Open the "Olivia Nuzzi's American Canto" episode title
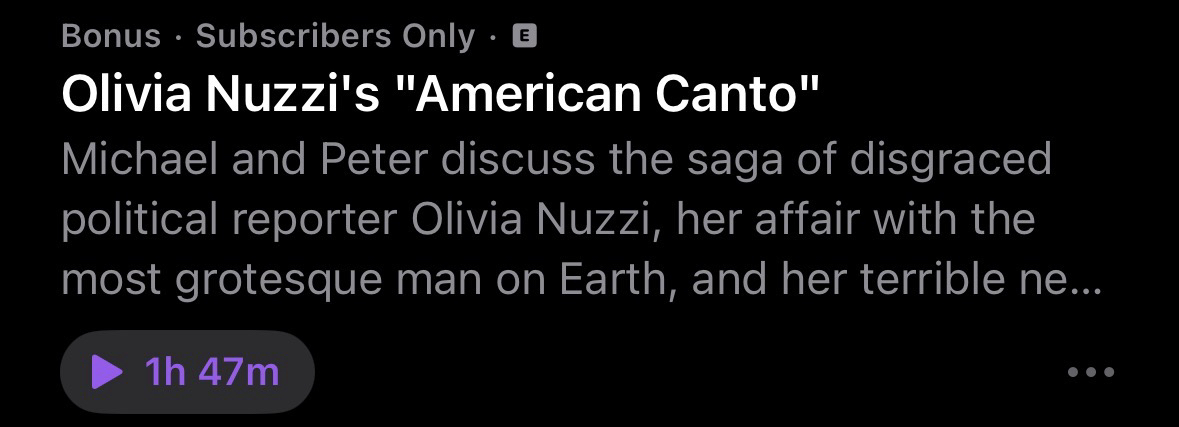1179x427 pixels. [x=440, y=94]
